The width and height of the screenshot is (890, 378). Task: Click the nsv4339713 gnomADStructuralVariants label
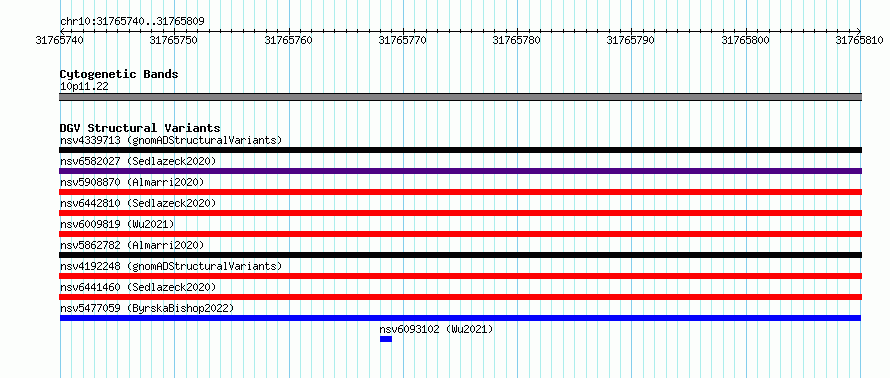pos(171,140)
